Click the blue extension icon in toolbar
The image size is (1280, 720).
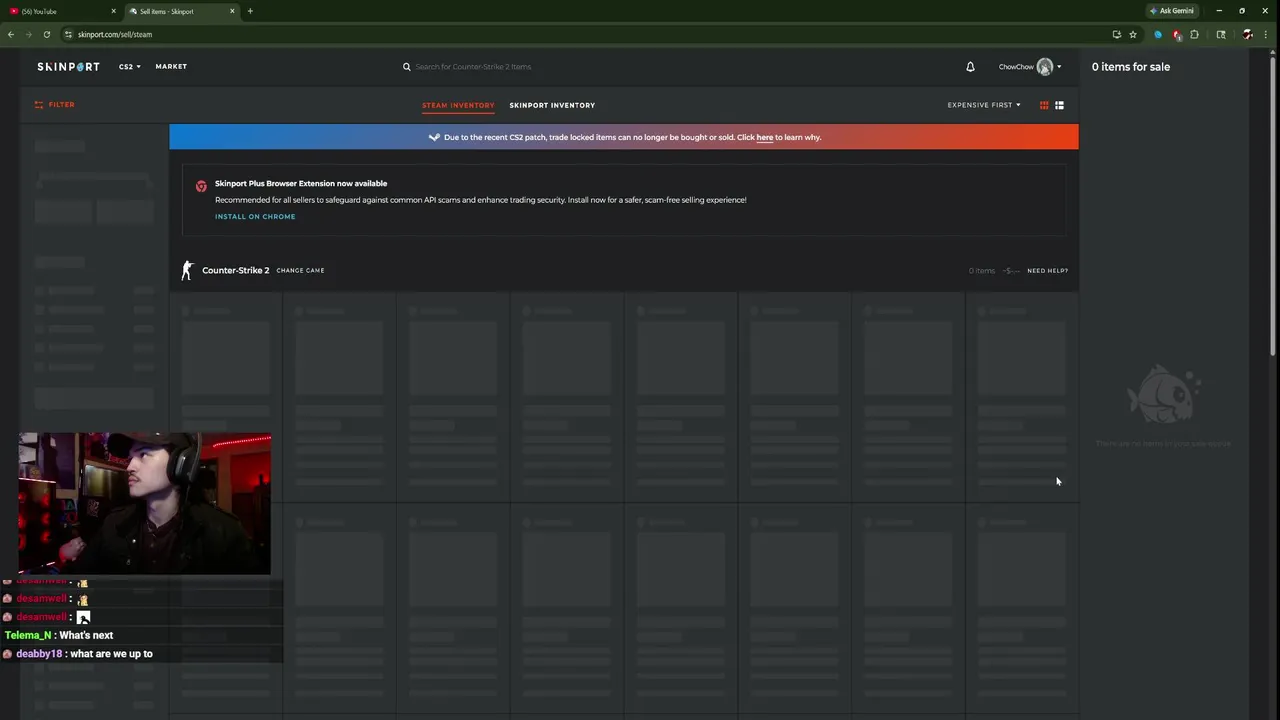(1158, 34)
